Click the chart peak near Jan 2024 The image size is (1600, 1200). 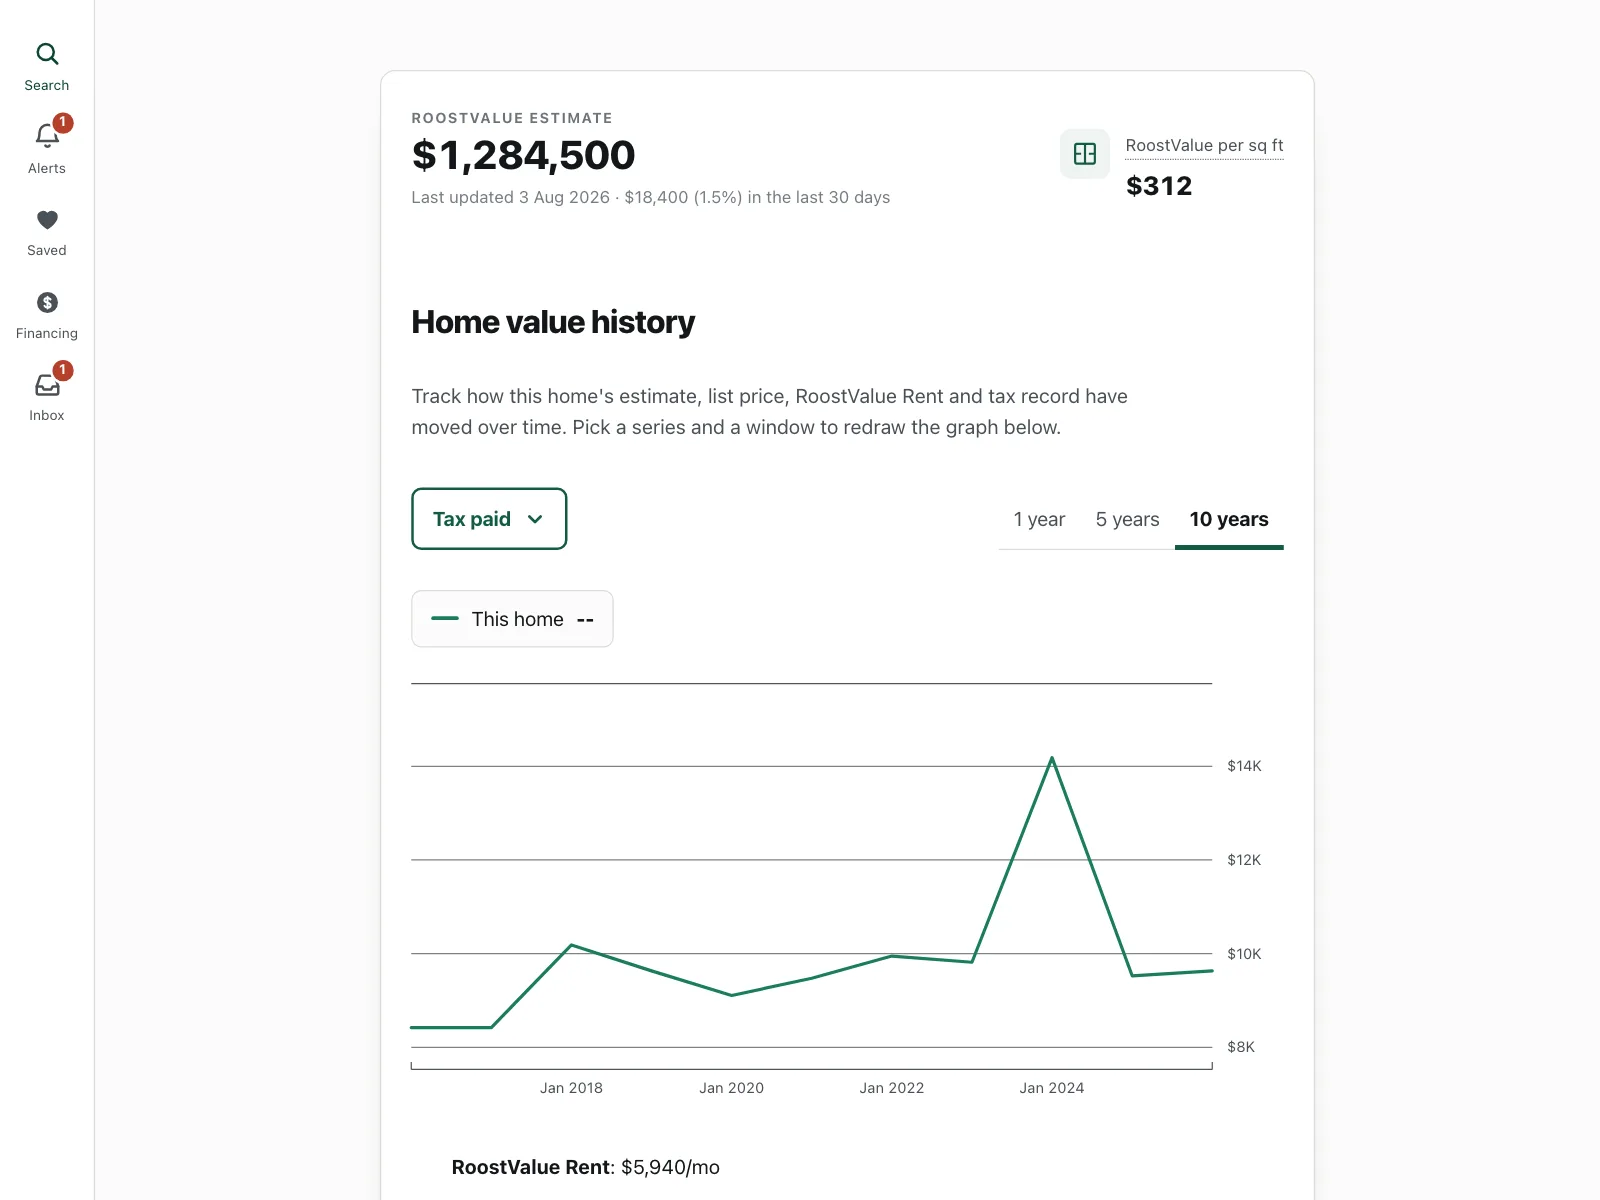pyautogui.click(x=1052, y=758)
